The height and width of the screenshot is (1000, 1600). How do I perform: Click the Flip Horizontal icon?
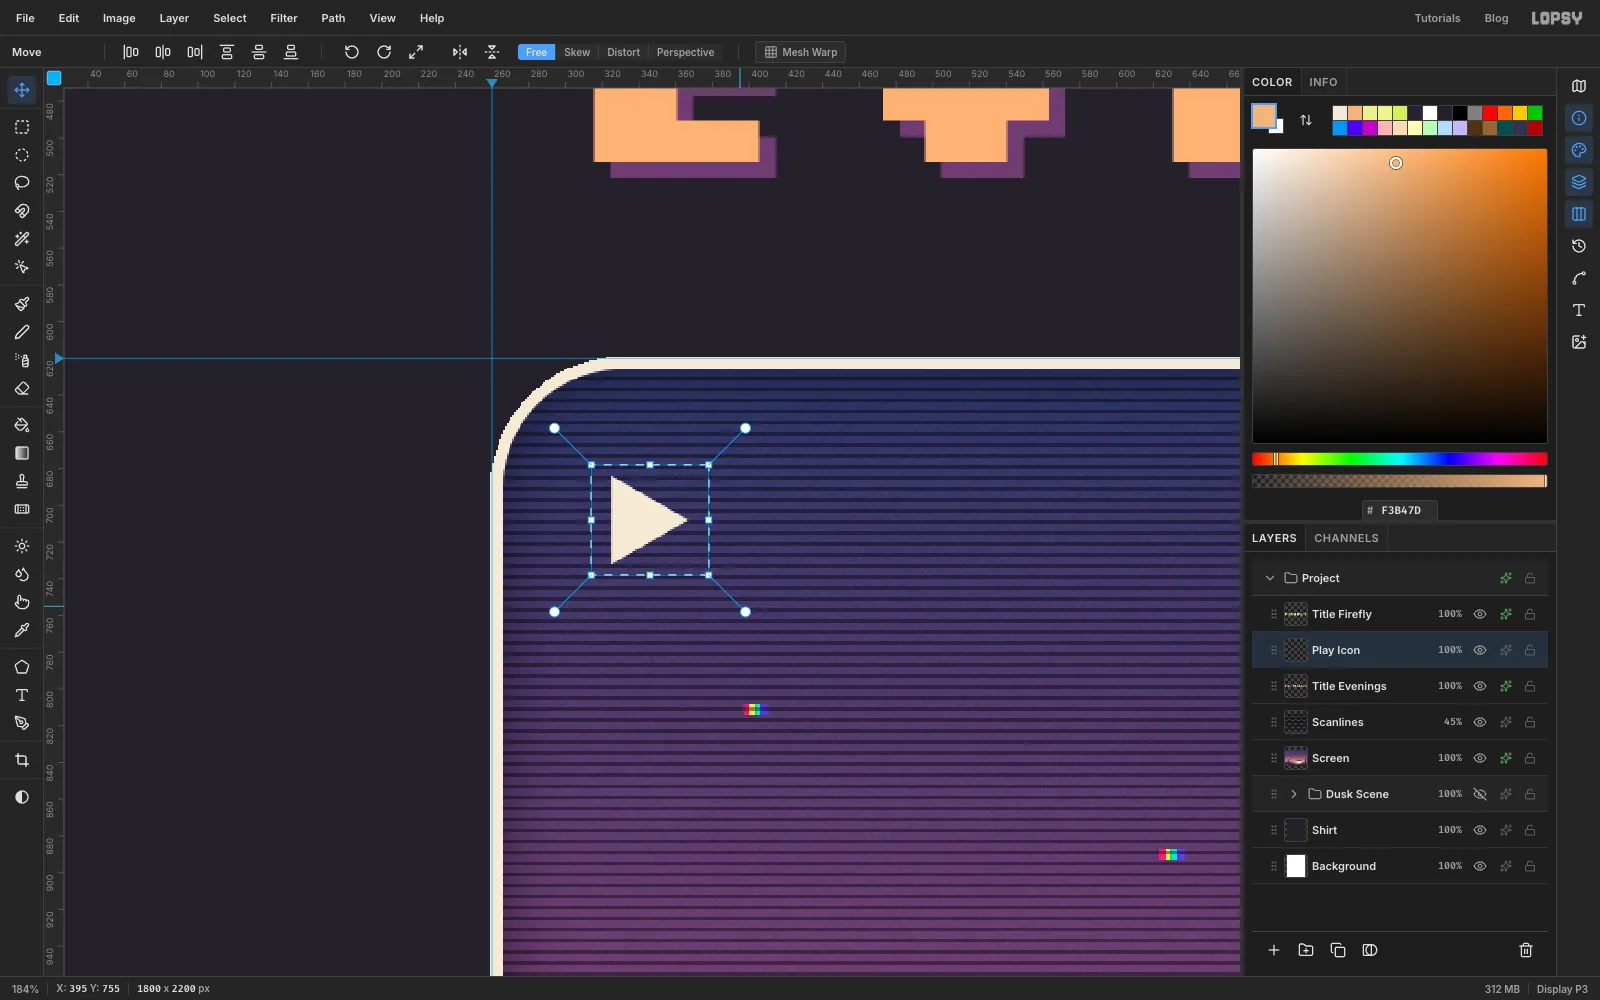pos(460,52)
